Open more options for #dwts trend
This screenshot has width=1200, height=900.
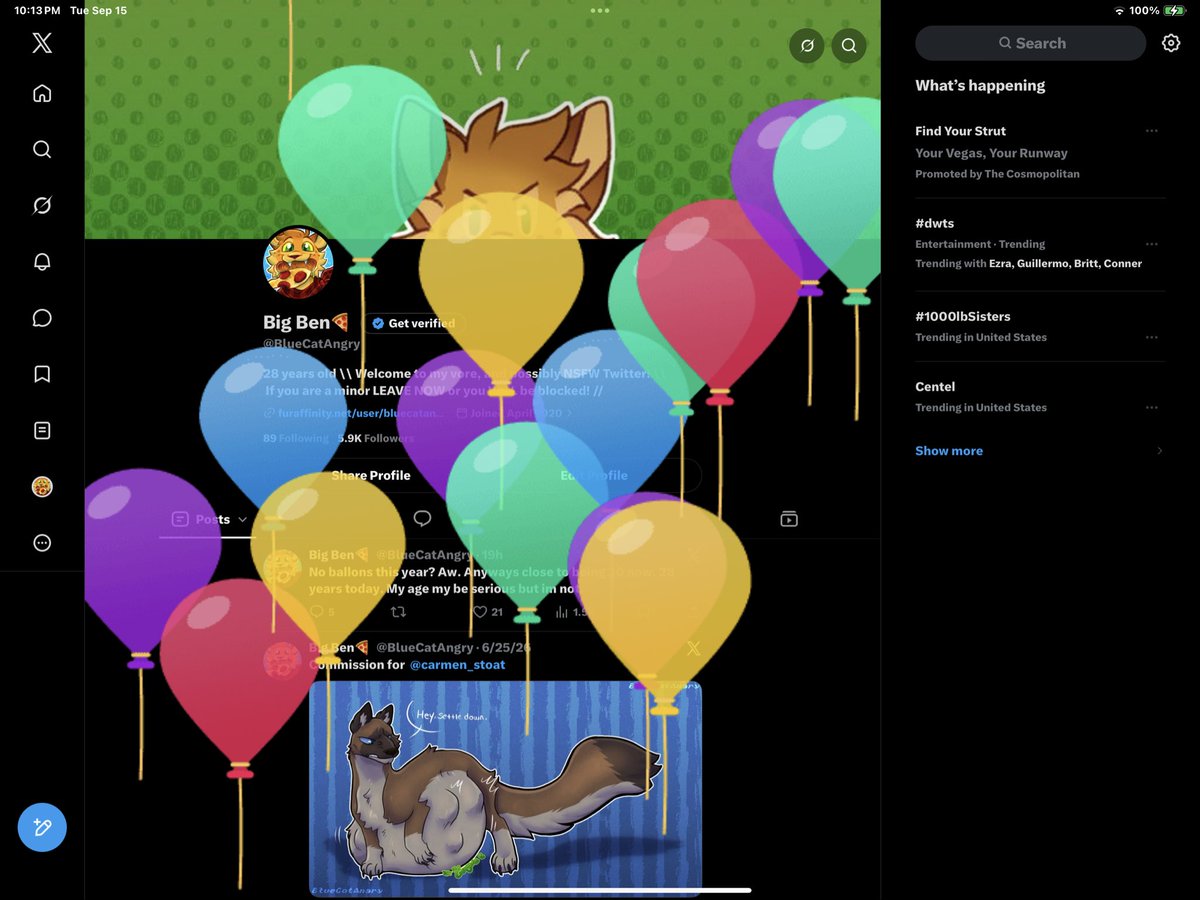pos(1152,244)
